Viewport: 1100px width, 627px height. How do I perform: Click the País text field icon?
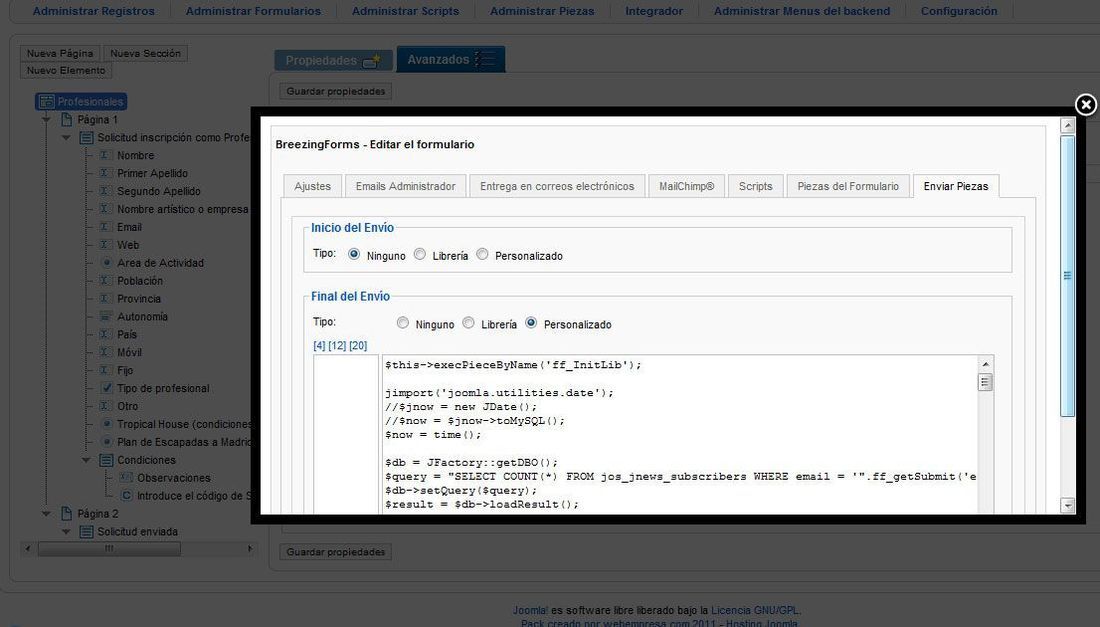pos(105,334)
